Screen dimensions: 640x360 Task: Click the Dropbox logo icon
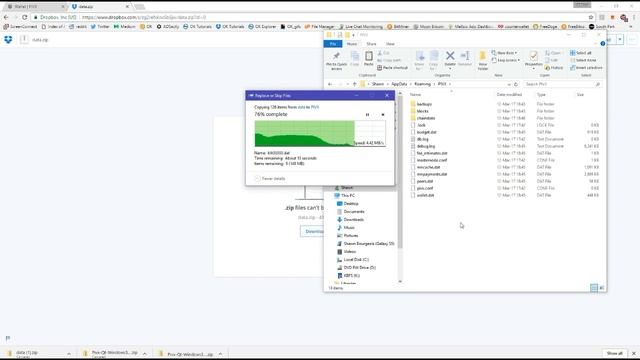tap(8, 39)
